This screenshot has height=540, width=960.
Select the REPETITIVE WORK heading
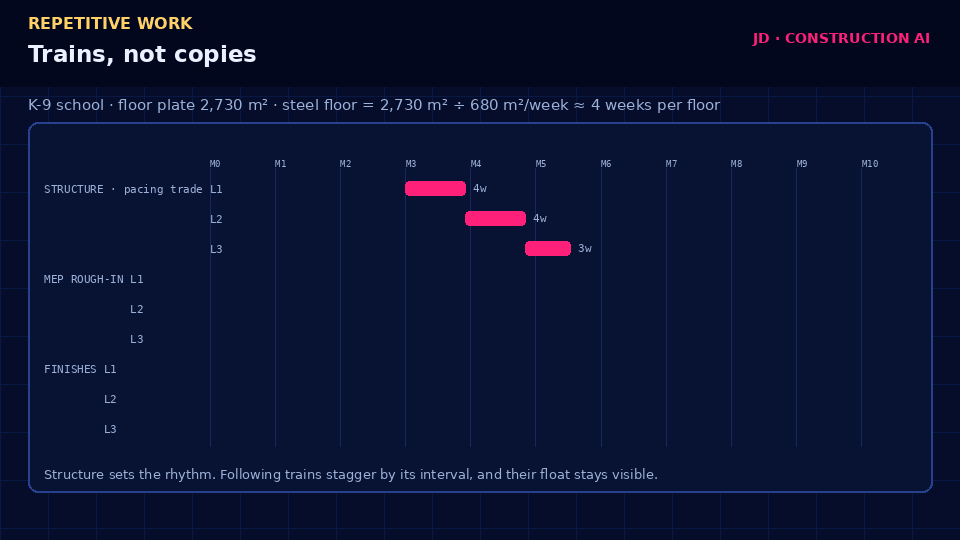[x=110, y=23]
